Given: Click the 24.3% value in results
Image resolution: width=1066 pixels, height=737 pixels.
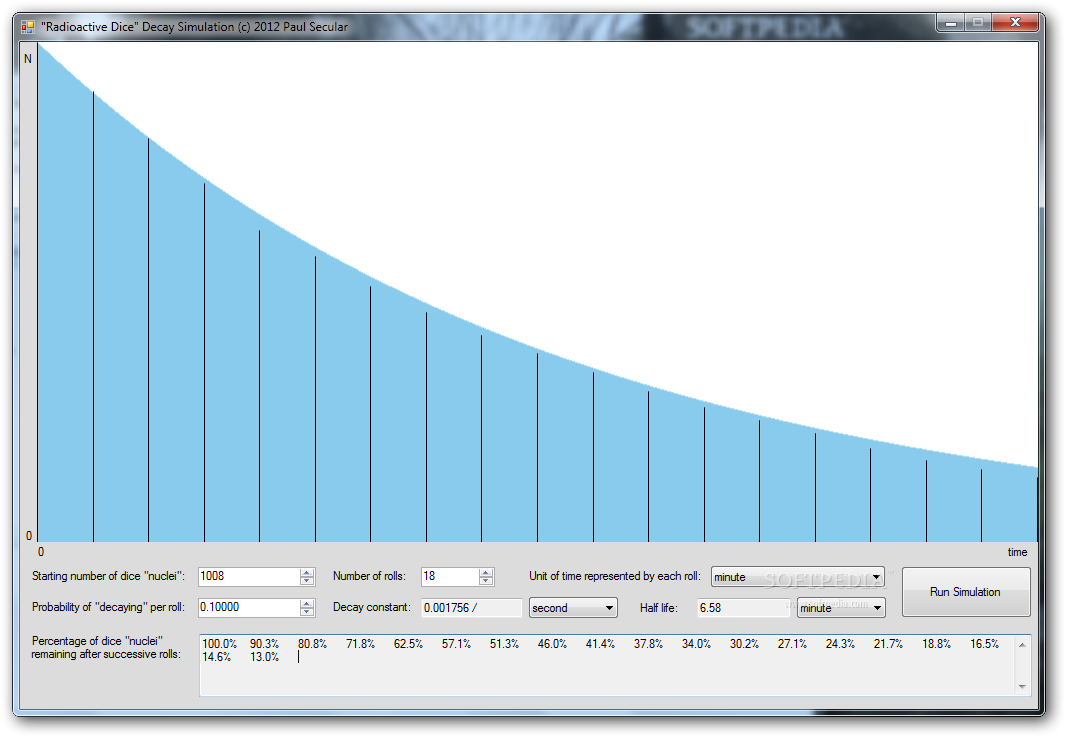Looking at the screenshot, I should pos(840,644).
